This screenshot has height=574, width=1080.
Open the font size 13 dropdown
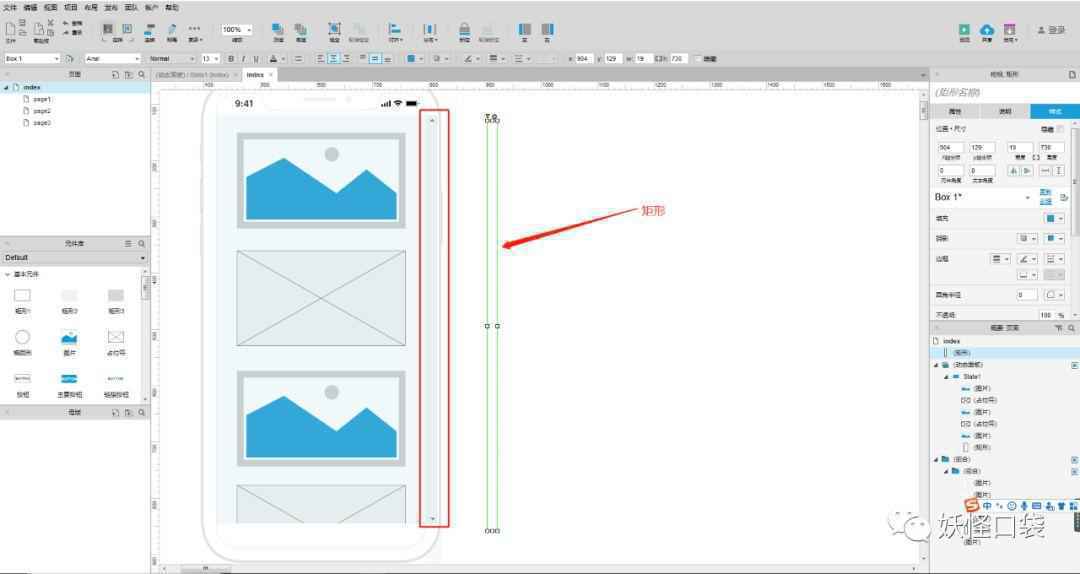210,59
